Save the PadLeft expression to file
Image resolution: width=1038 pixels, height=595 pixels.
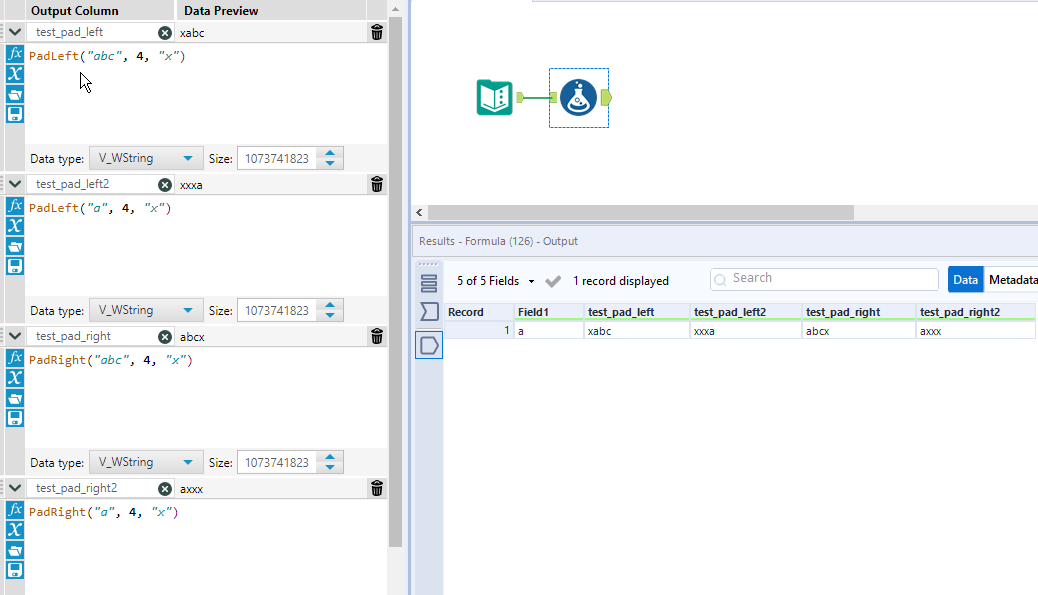[14, 114]
